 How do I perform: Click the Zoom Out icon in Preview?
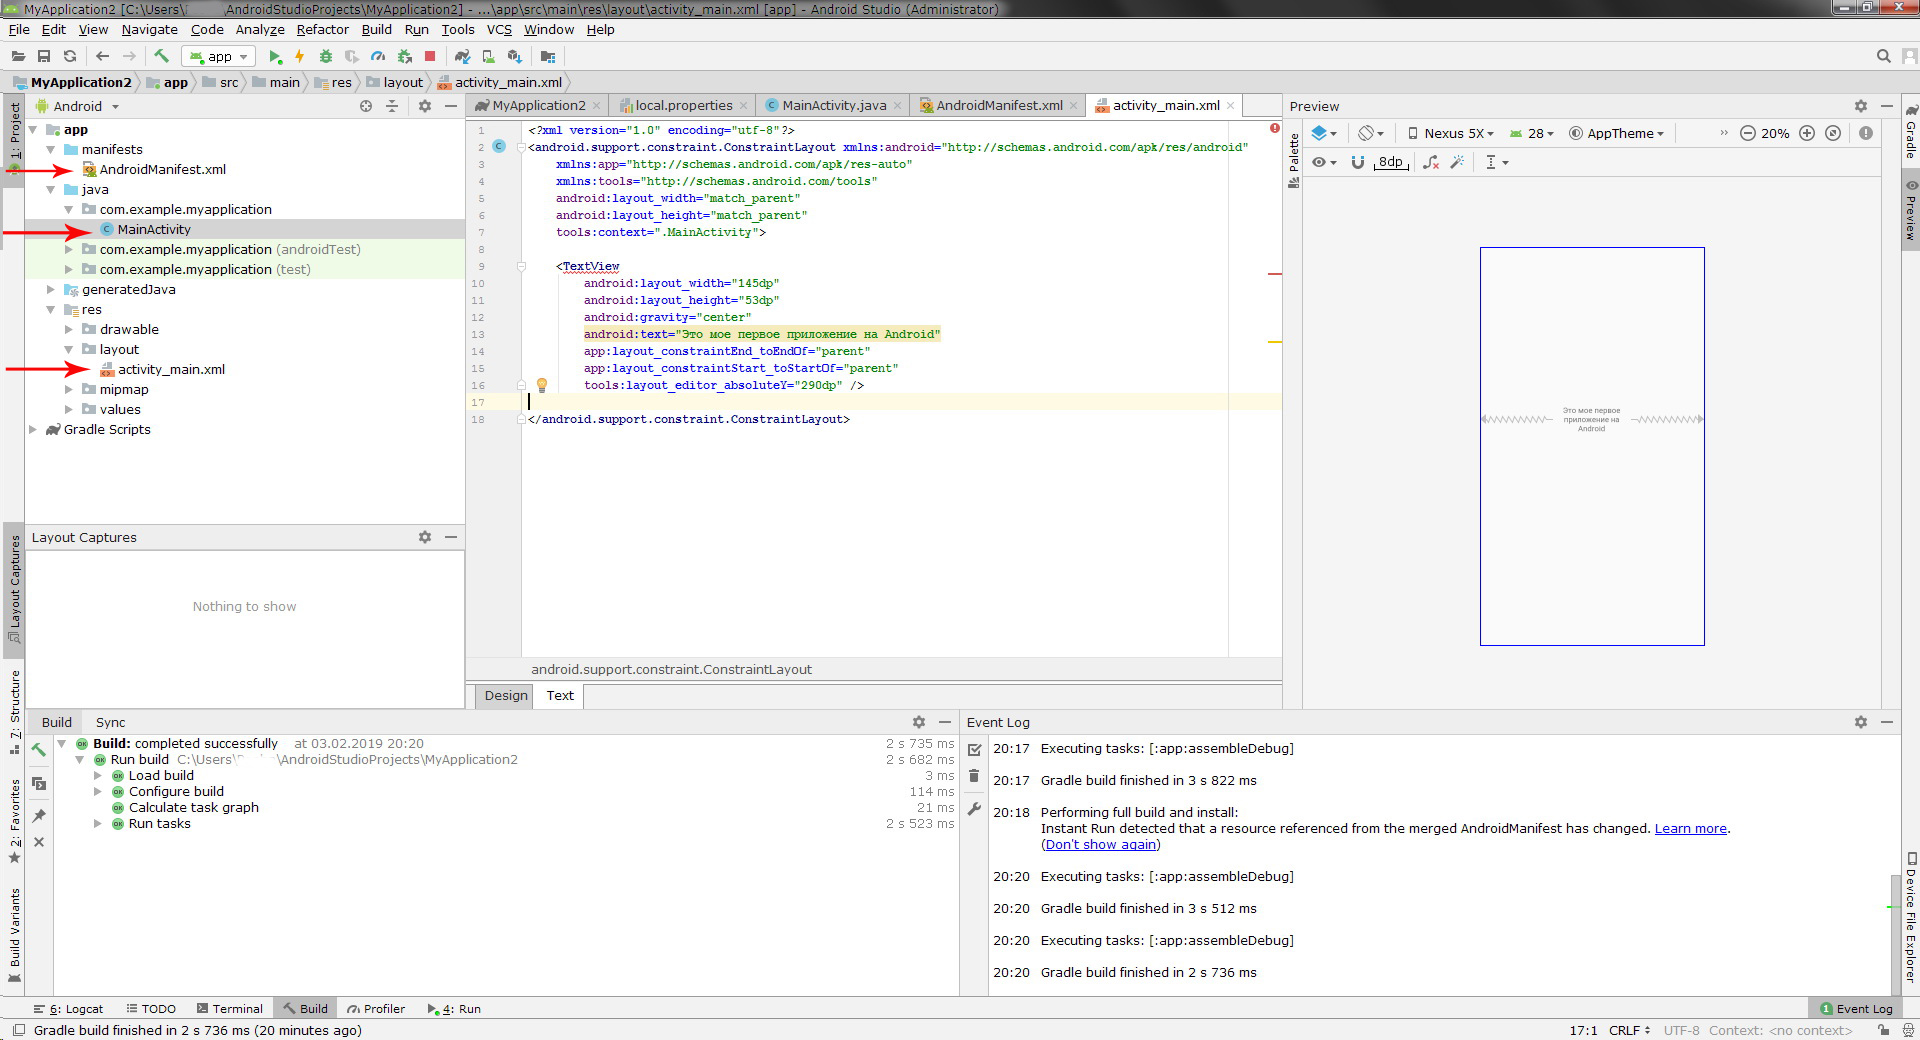pyautogui.click(x=1748, y=133)
